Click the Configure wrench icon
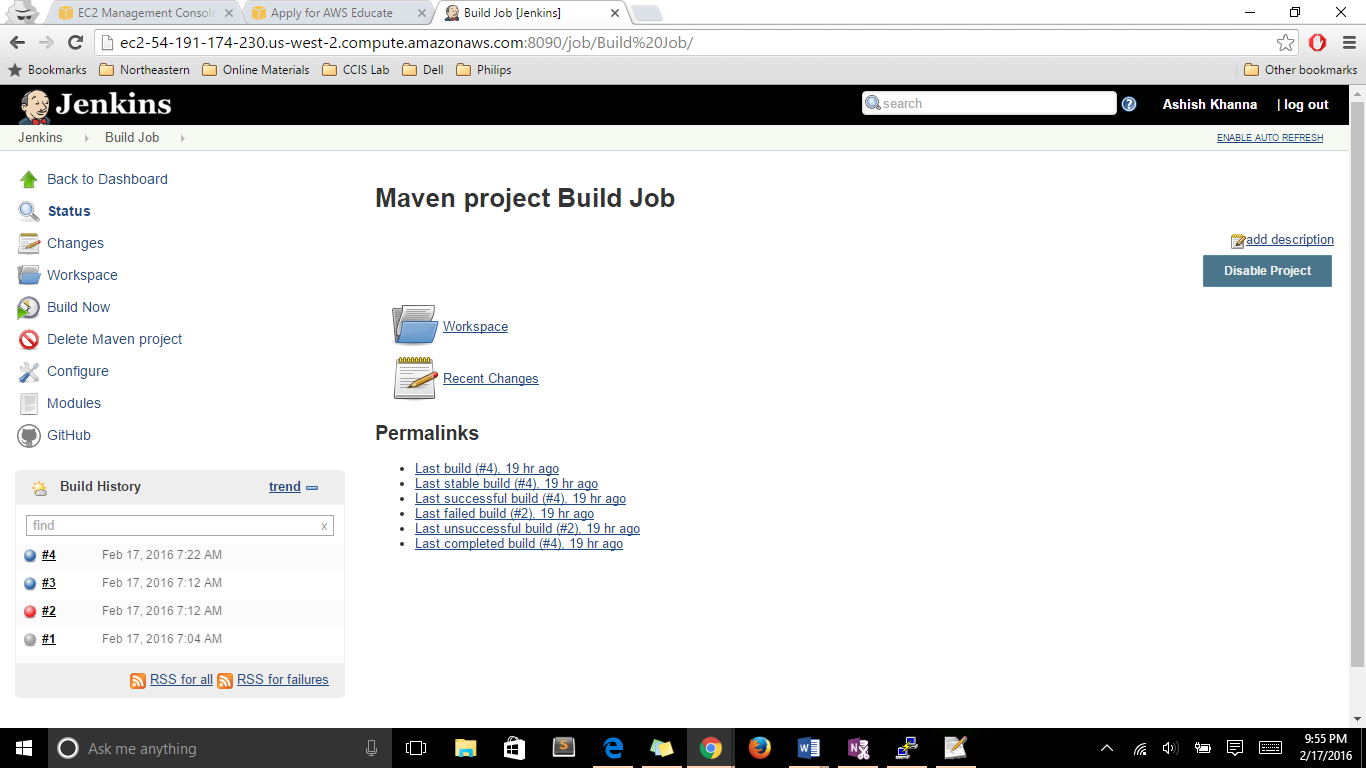Image resolution: width=1366 pixels, height=768 pixels. point(29,372)
